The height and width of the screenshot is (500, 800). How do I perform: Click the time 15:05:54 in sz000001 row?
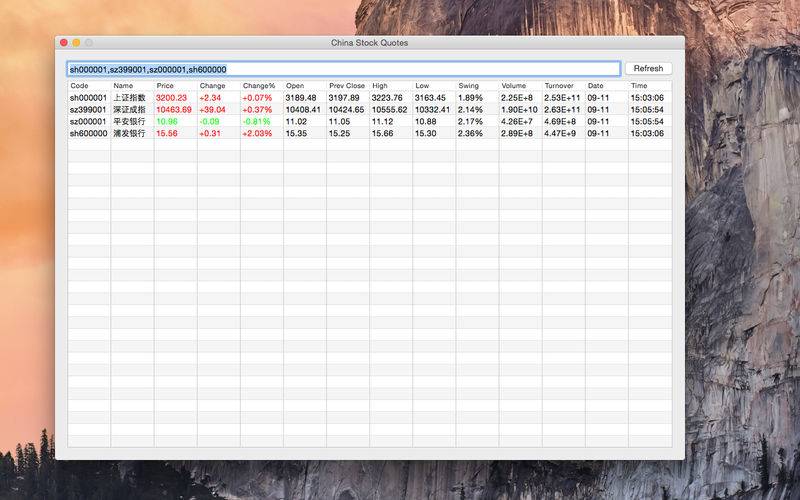647,121
